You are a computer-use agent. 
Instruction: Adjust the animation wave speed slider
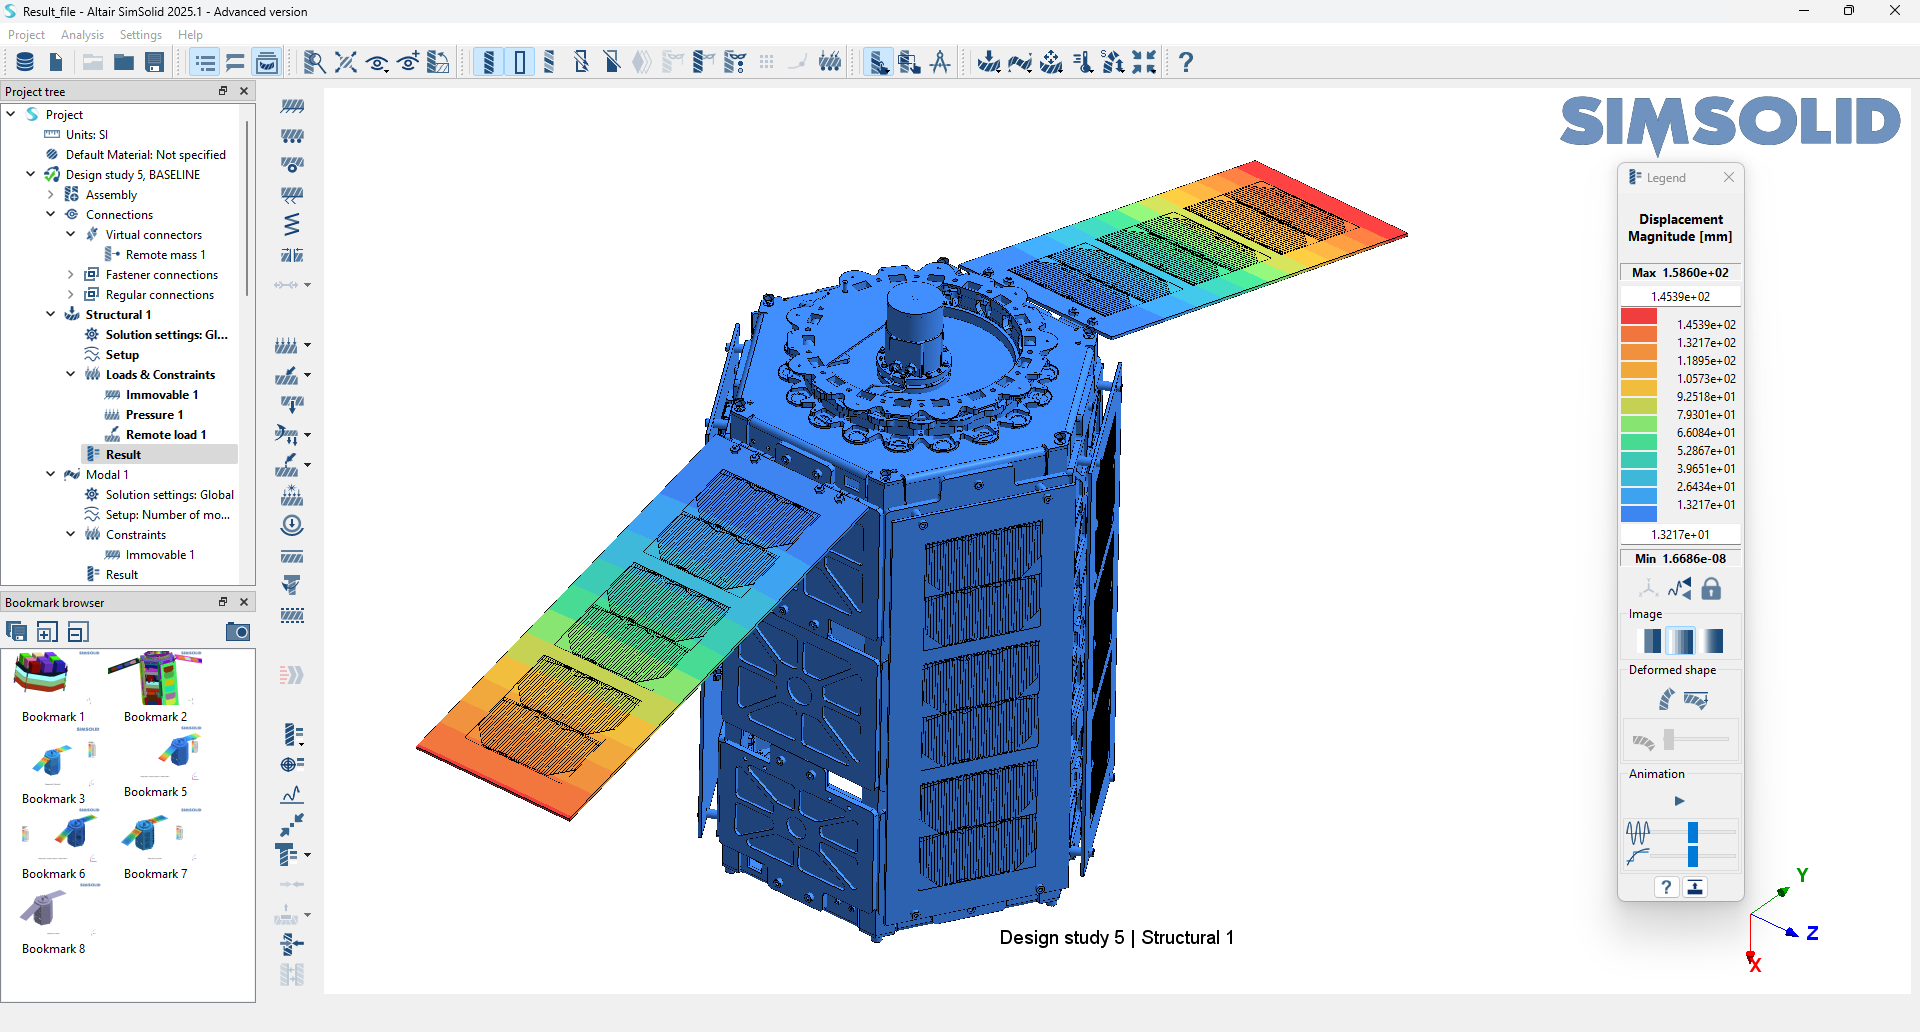pyautogui.click(x=1693, y=832)
